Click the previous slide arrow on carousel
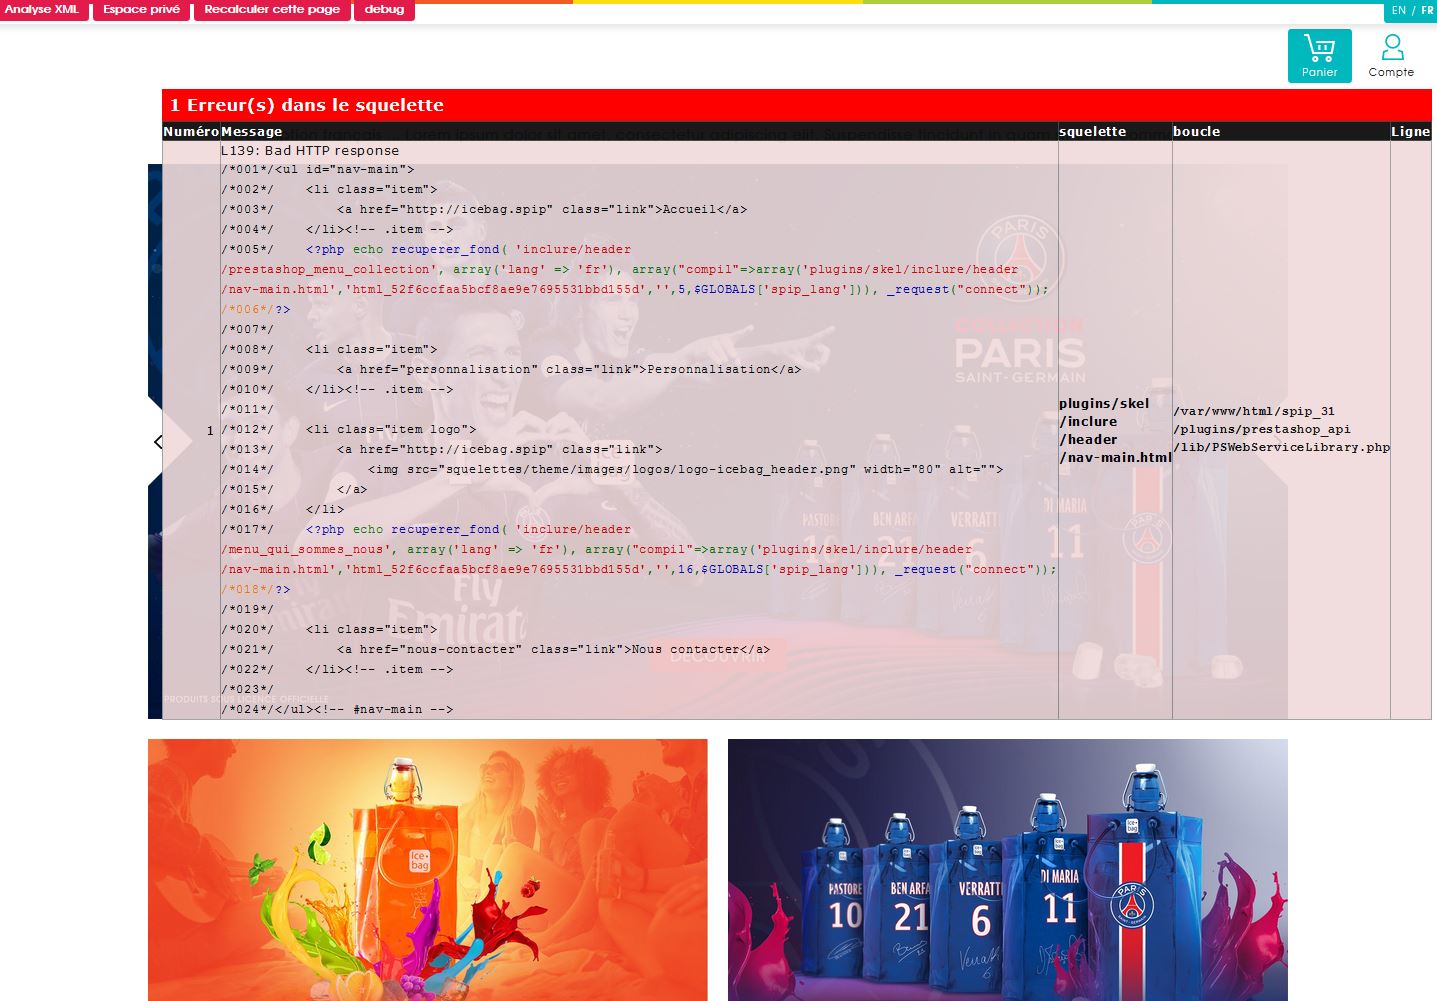 tap(158, 441)
